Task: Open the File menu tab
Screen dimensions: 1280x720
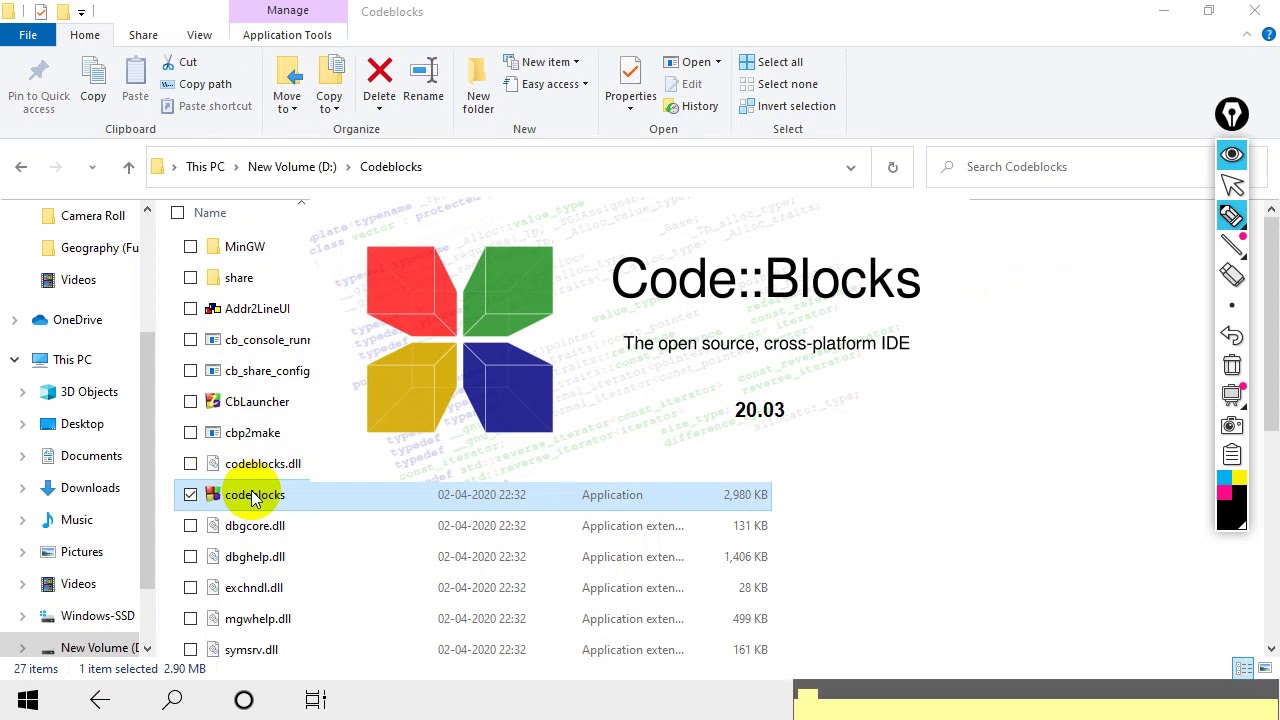Action: coord(28,35)
